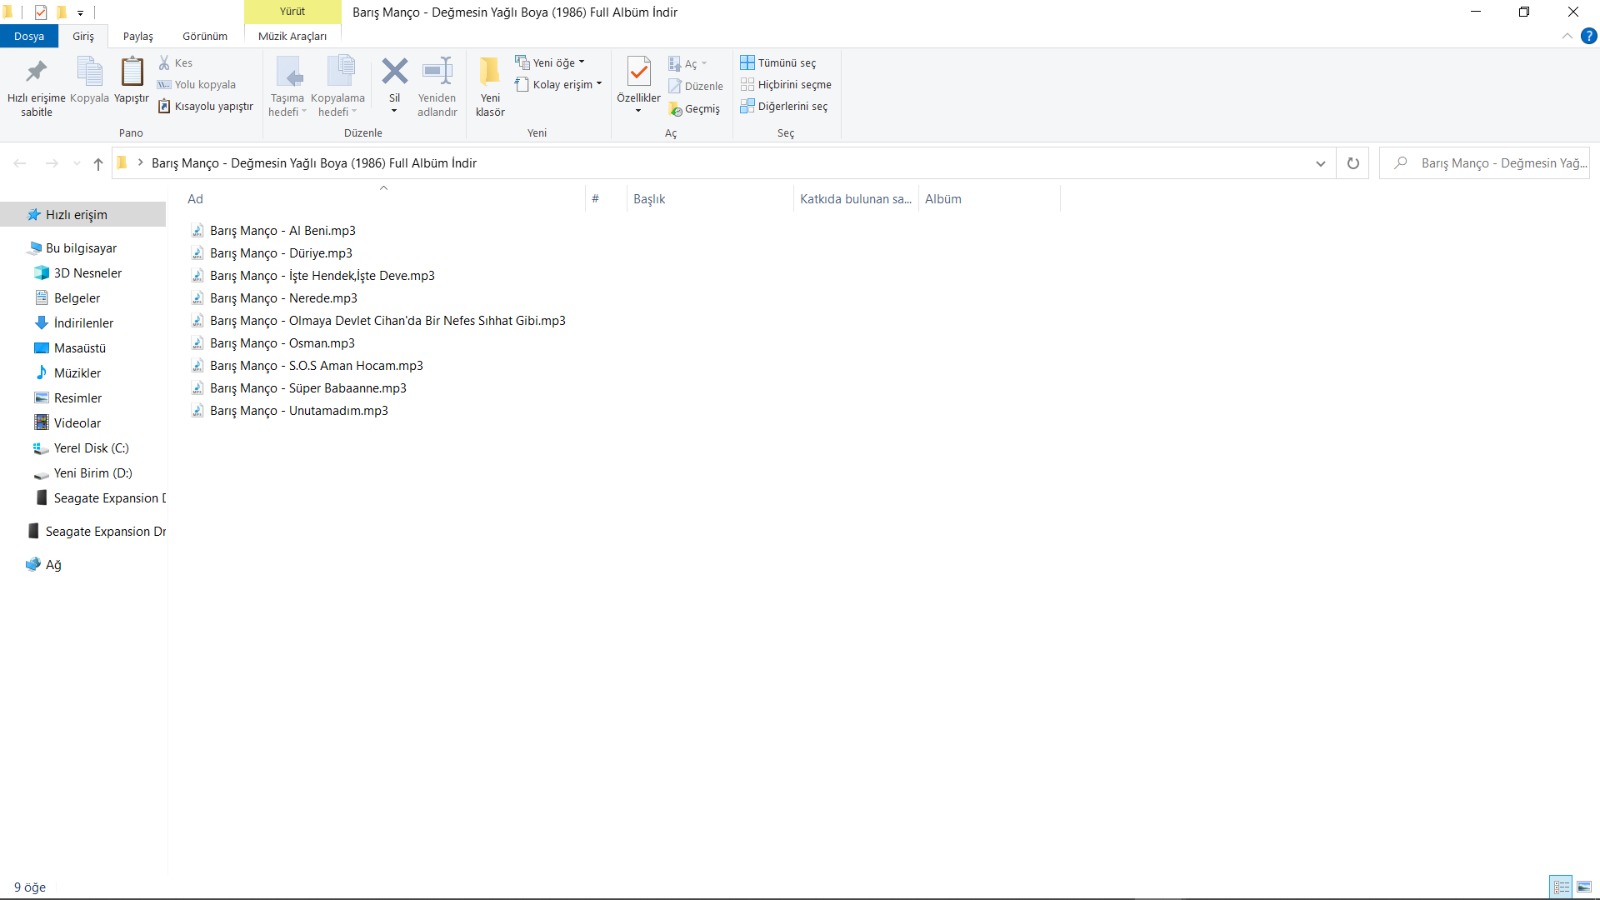The image size is (1600, 900).
Task: Invert selection with Diğerlerini seç
Action: coord(784,107)
